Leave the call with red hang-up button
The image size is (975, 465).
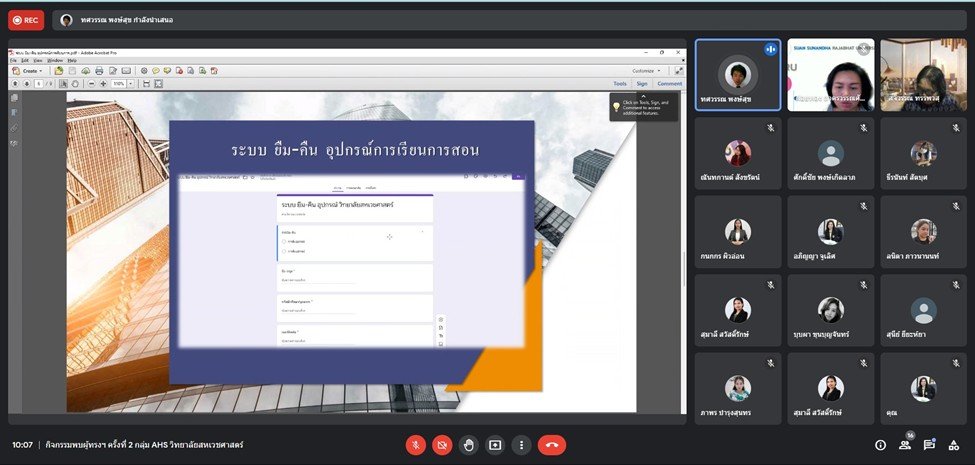551,445
